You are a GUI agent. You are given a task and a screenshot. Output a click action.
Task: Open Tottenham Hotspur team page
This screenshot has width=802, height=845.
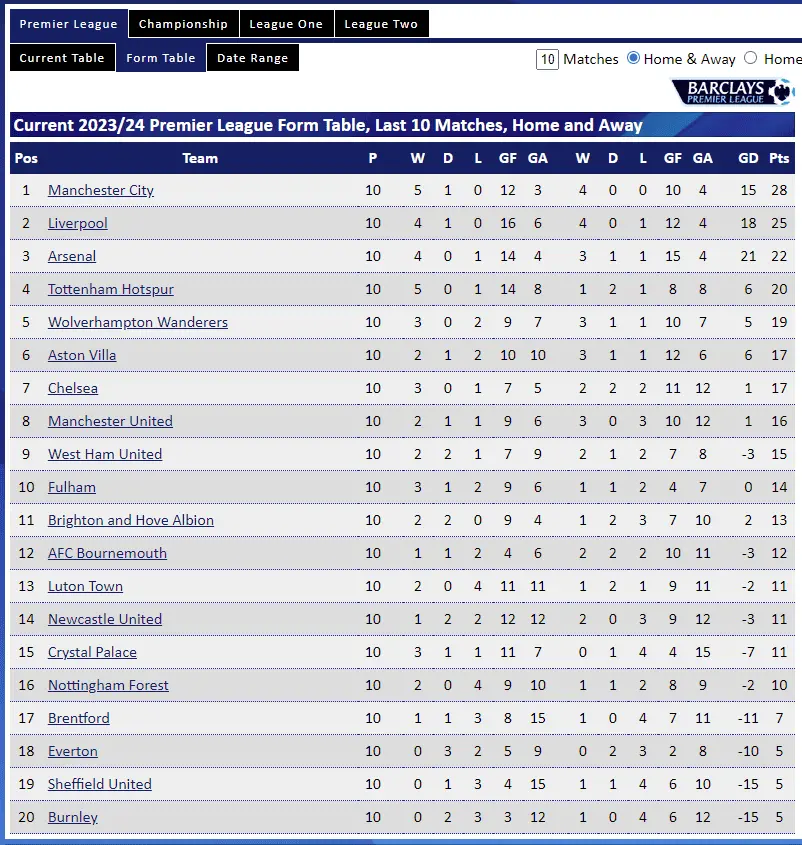pos(111,289)
